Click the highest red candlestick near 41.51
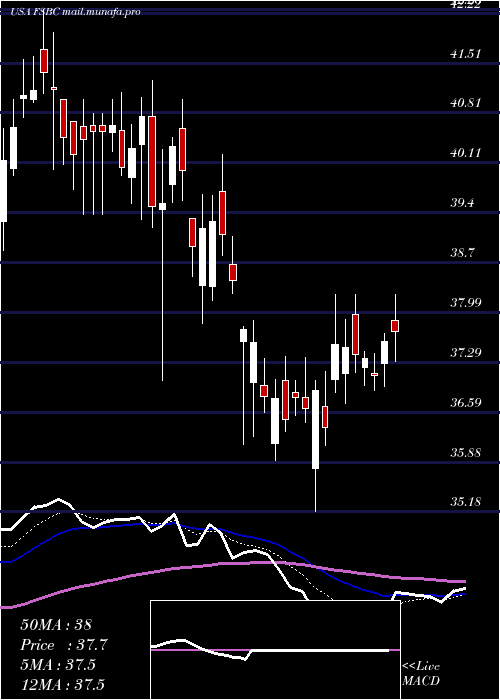 [x=44, y=61]
